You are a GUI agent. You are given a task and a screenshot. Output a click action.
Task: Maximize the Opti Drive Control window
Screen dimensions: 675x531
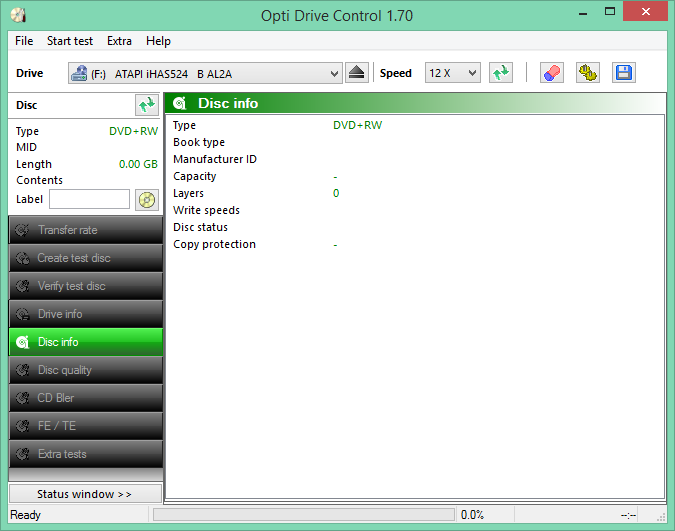[610, 11]
